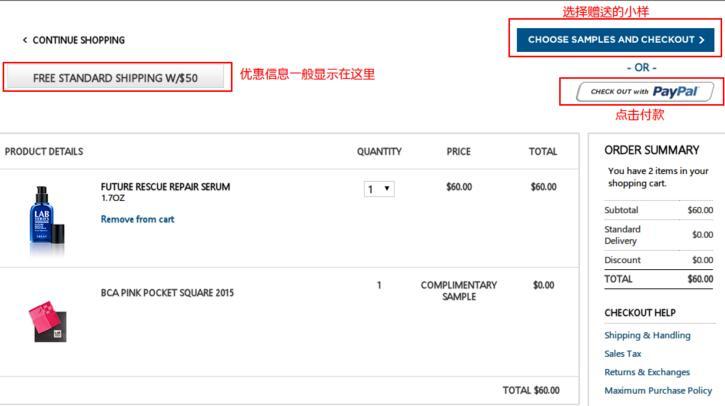Click the Continue Shopping link text
The width and height of the screenshot is (725, 406).
point(79,40)
